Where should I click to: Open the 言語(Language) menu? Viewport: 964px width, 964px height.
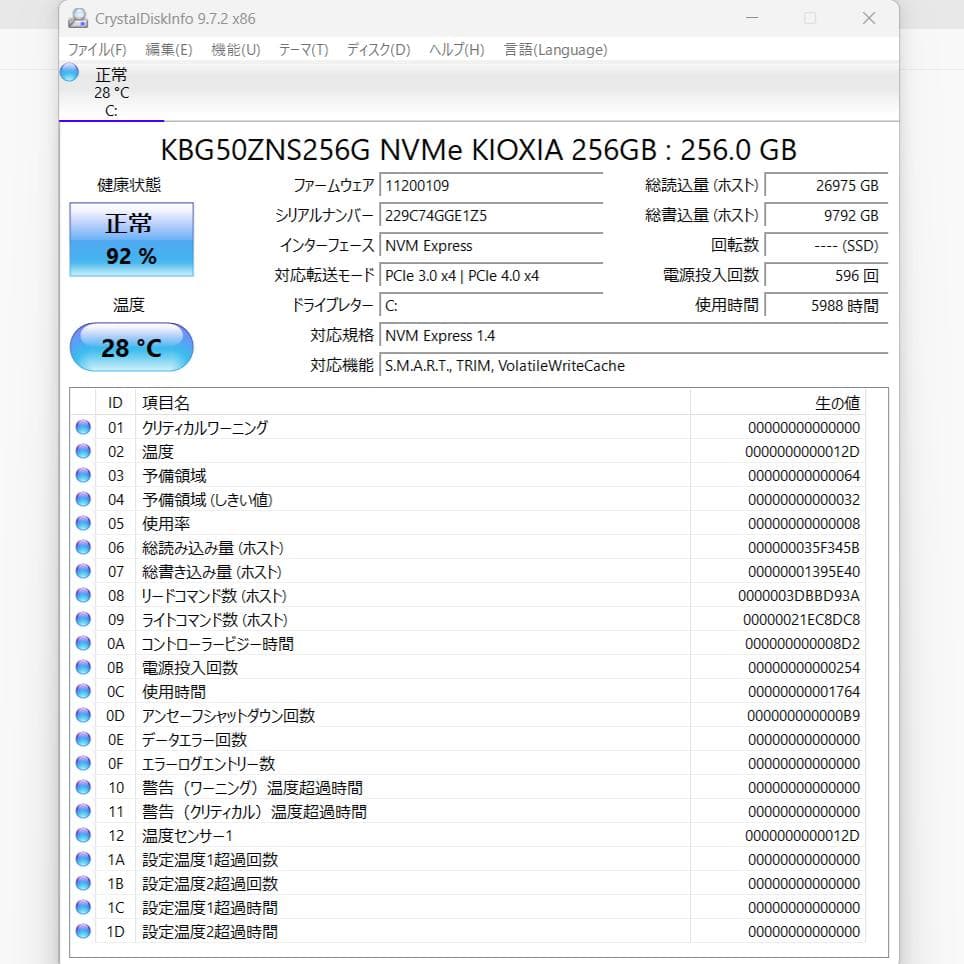pos(555,49)
